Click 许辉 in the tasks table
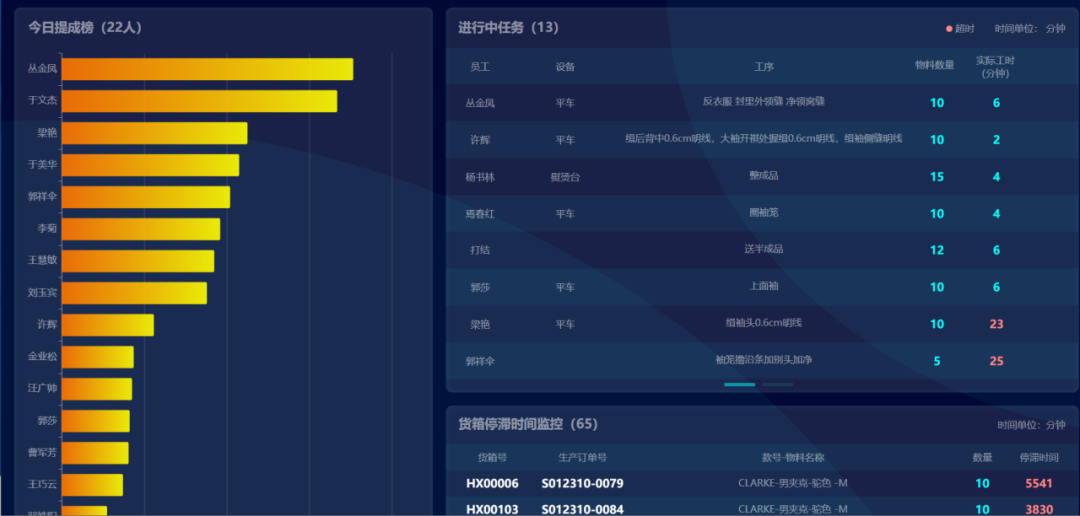This screenshot has height=516, width=1080. pos(480,140)
